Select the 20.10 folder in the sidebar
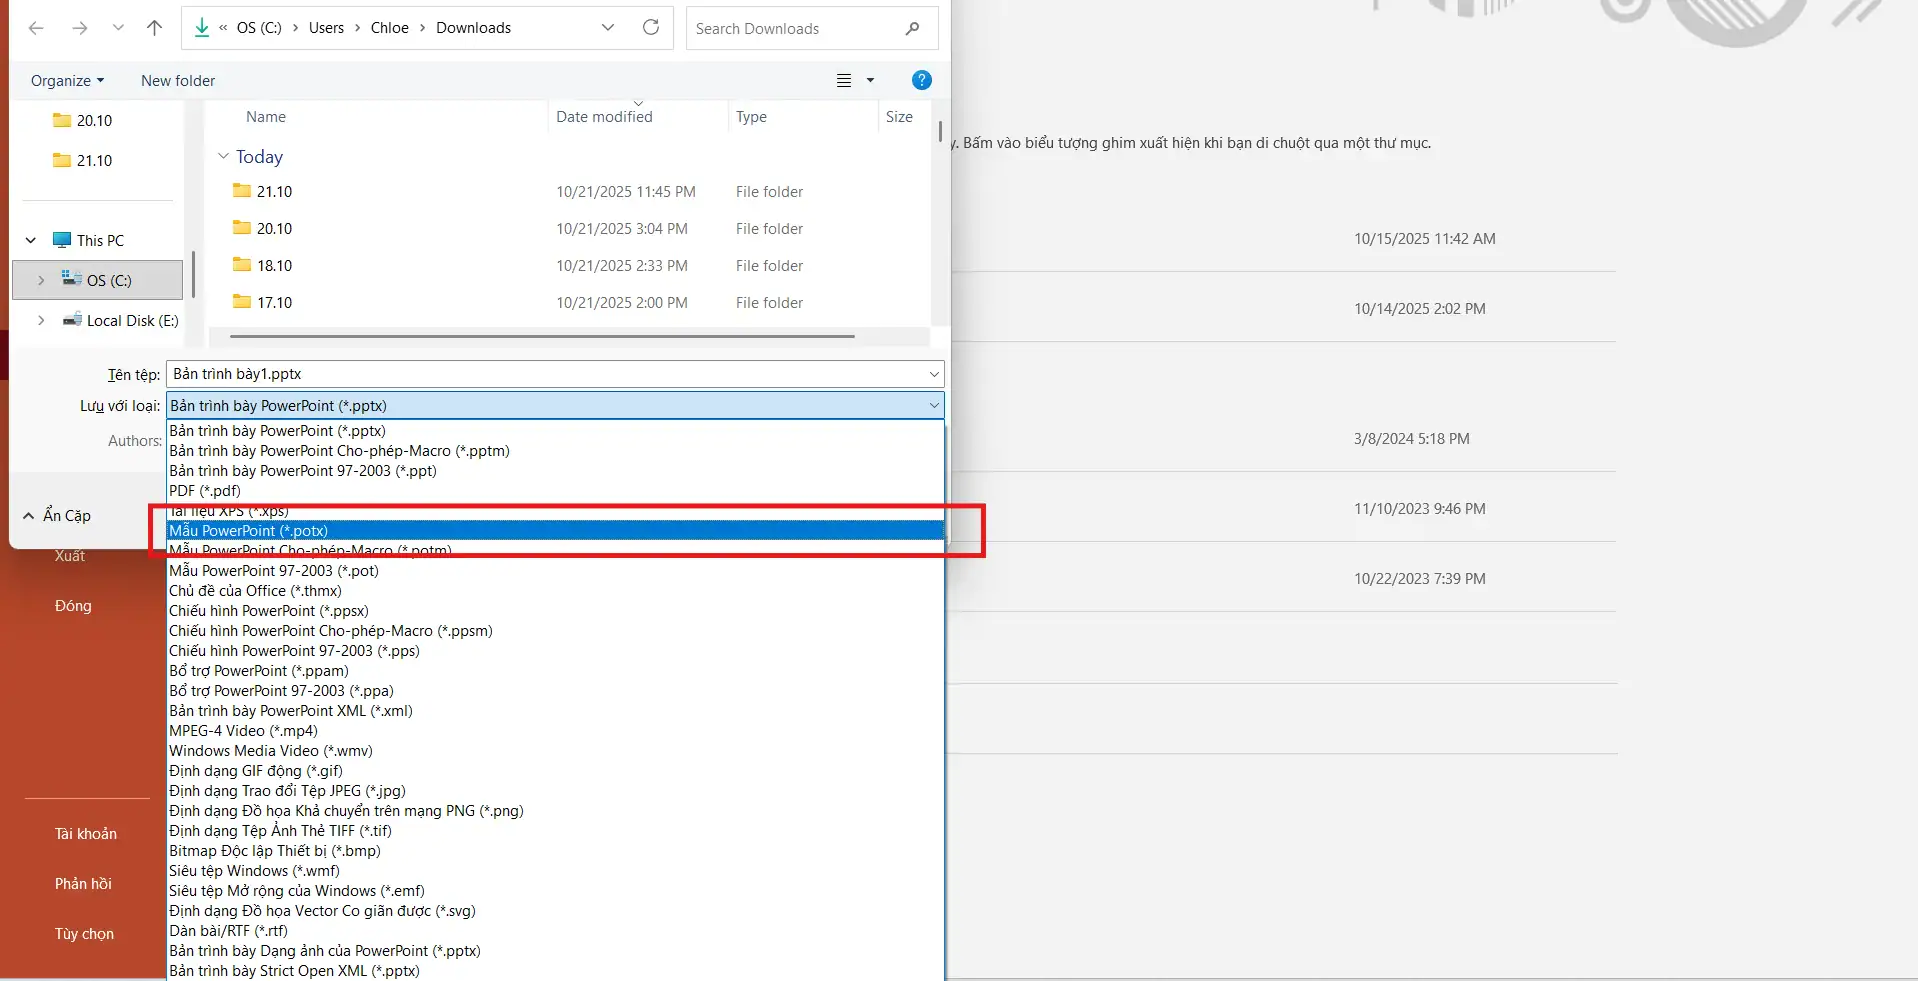Image resolution: width=1918 pixels, height=981 pixels. (x=93, y=119)
